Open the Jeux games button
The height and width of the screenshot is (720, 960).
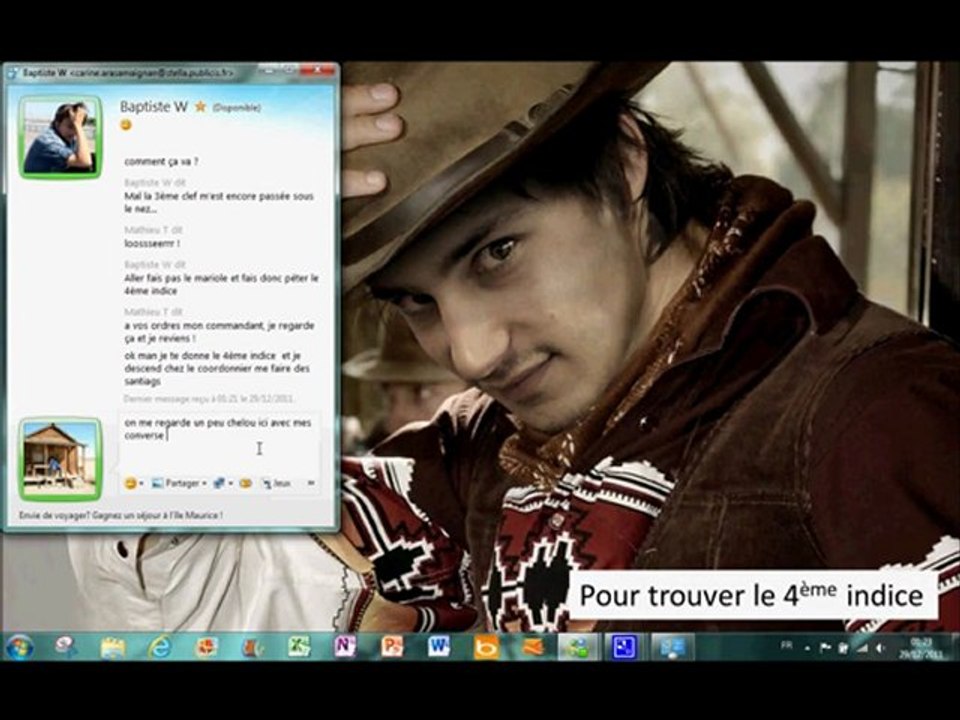click(277, 483)
